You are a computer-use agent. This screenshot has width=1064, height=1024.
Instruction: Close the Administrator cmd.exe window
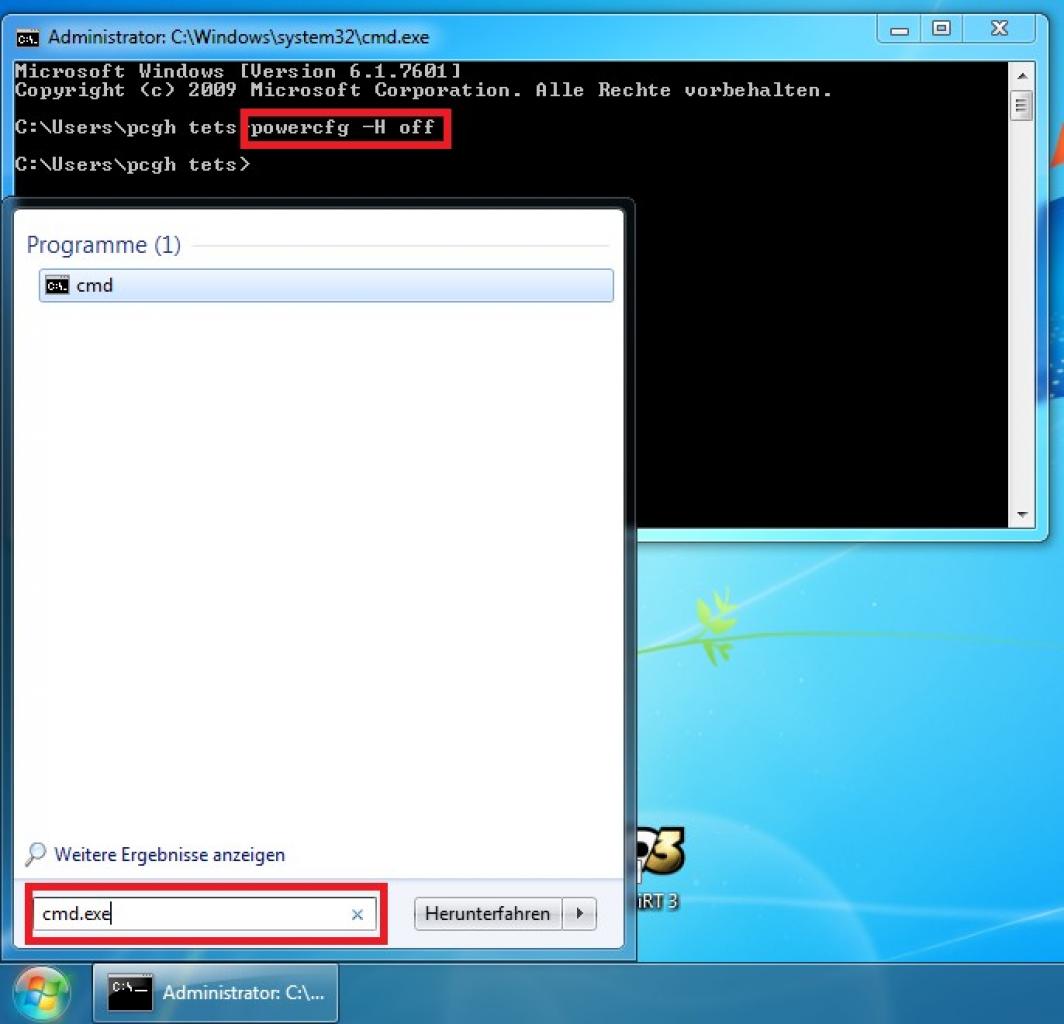[x=1000, y=29]
